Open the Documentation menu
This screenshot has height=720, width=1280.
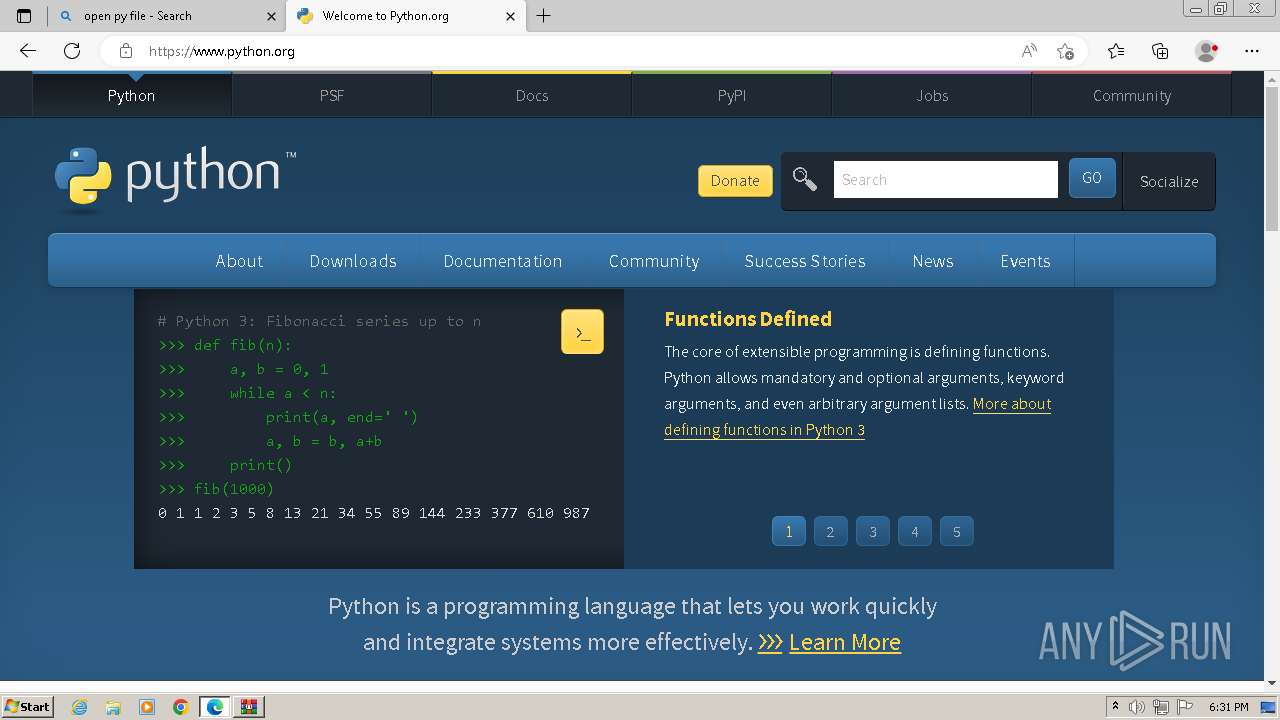(503, 261)
